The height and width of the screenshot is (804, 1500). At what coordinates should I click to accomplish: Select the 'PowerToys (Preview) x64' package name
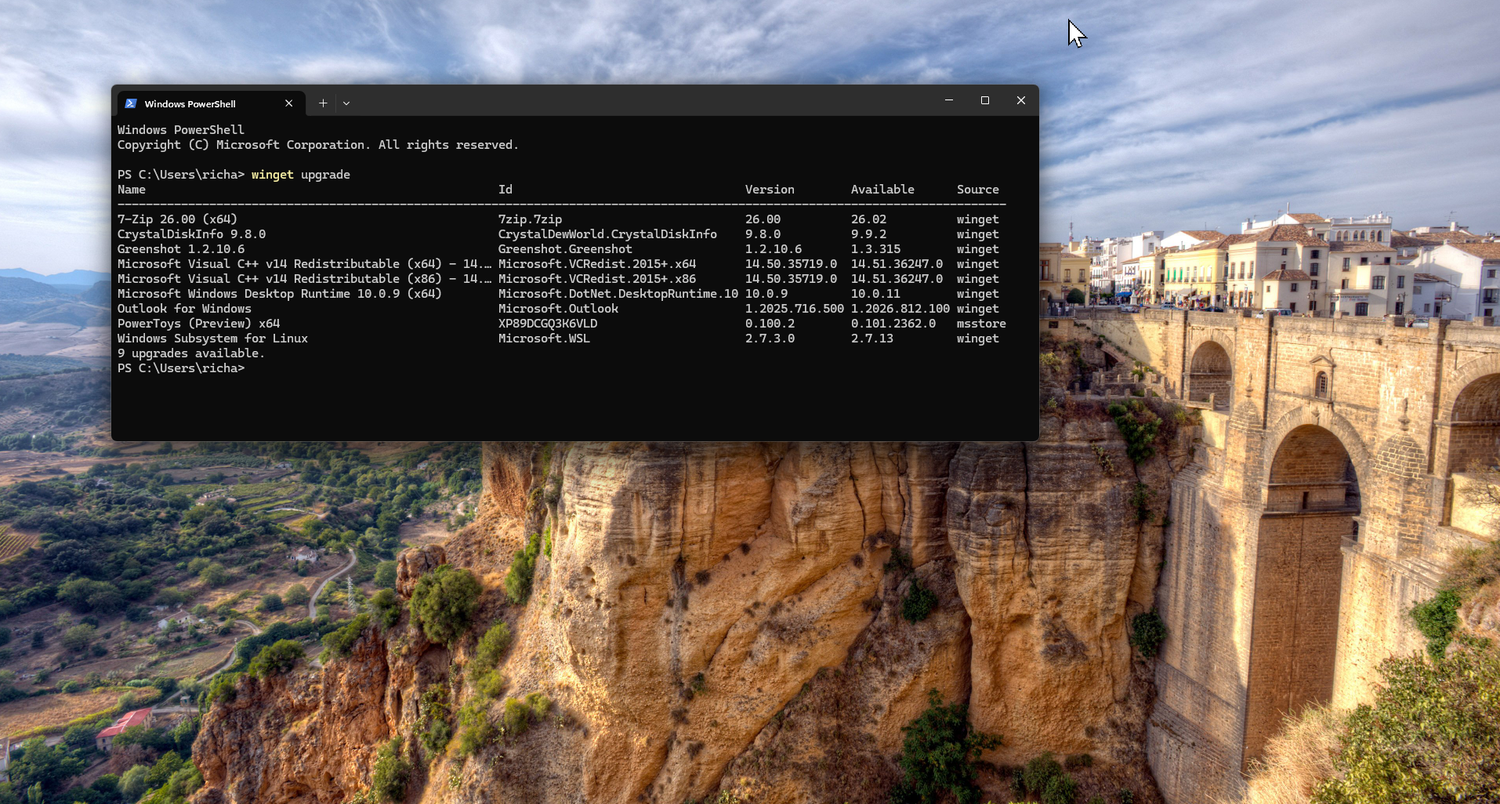tap(198, 324)
